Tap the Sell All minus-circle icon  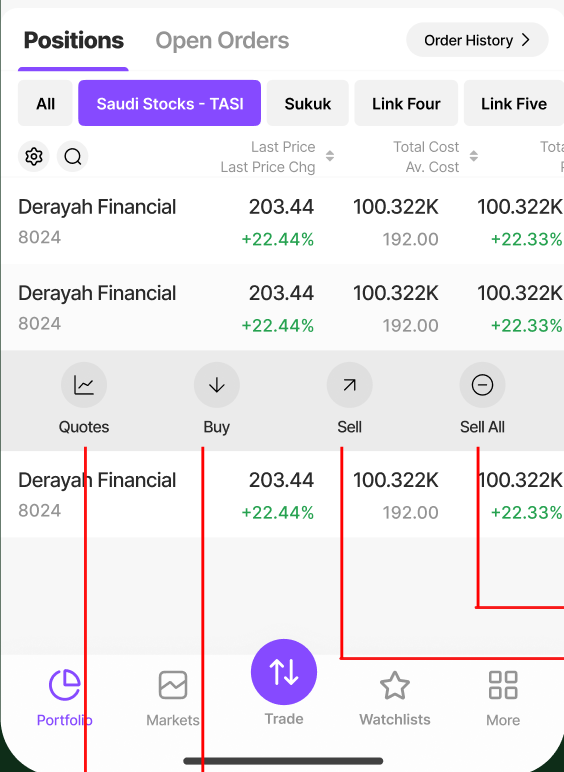[x=482, y=385]
